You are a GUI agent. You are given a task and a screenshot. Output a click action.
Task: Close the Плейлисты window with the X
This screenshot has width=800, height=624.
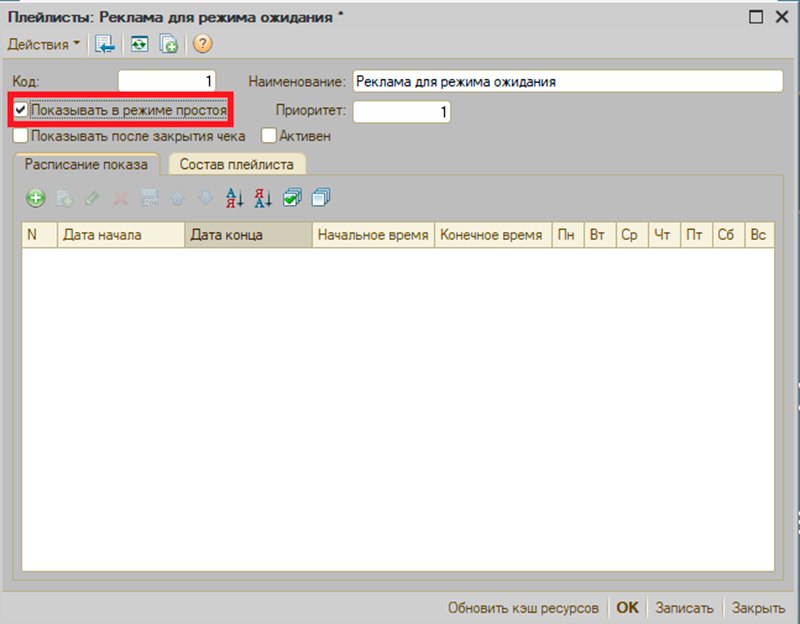[x=782, y=17]
